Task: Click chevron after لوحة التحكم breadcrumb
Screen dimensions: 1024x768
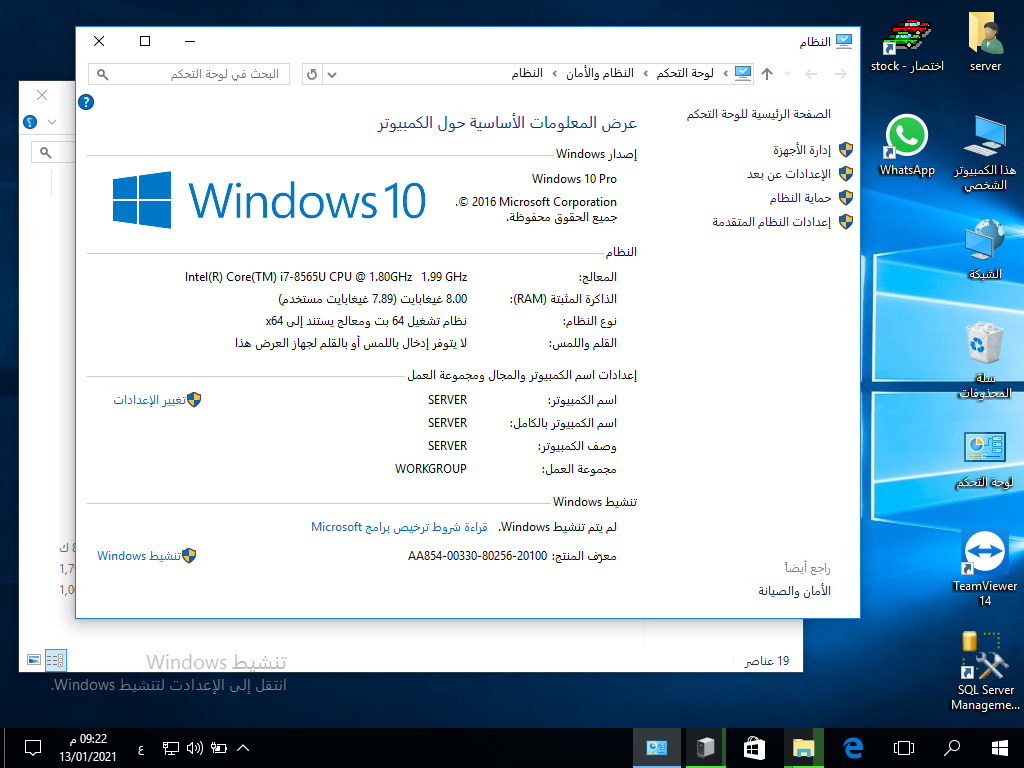Action: pos(645,74)
